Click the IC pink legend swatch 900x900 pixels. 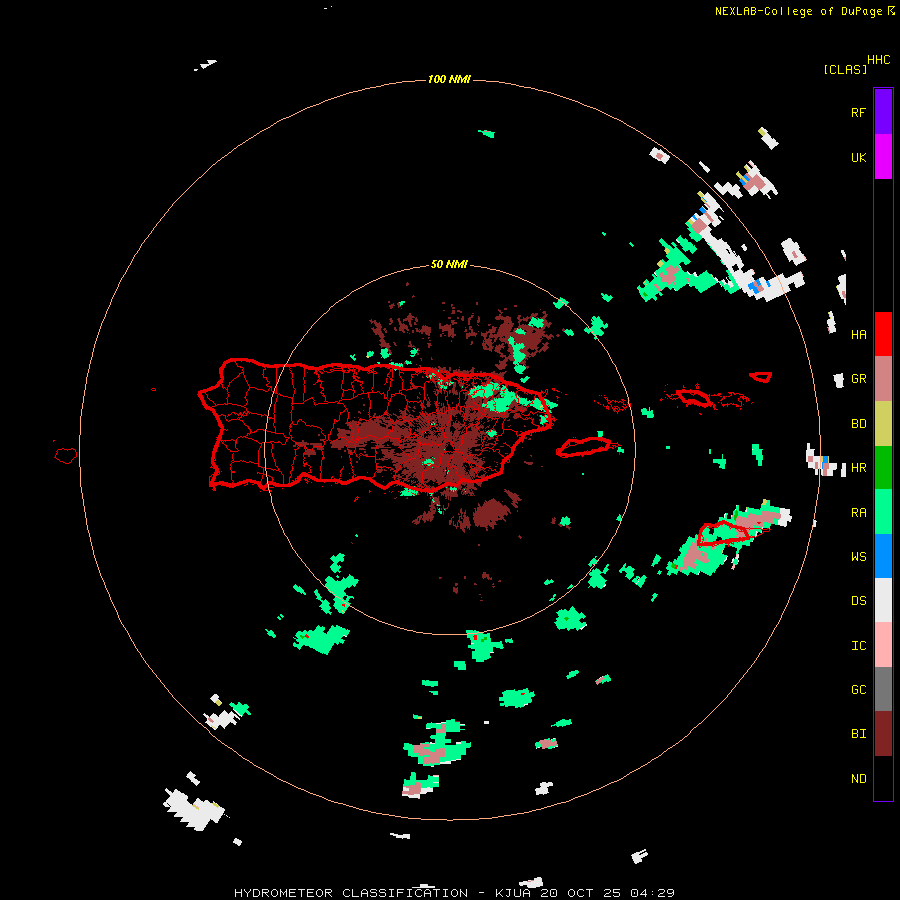883,645
